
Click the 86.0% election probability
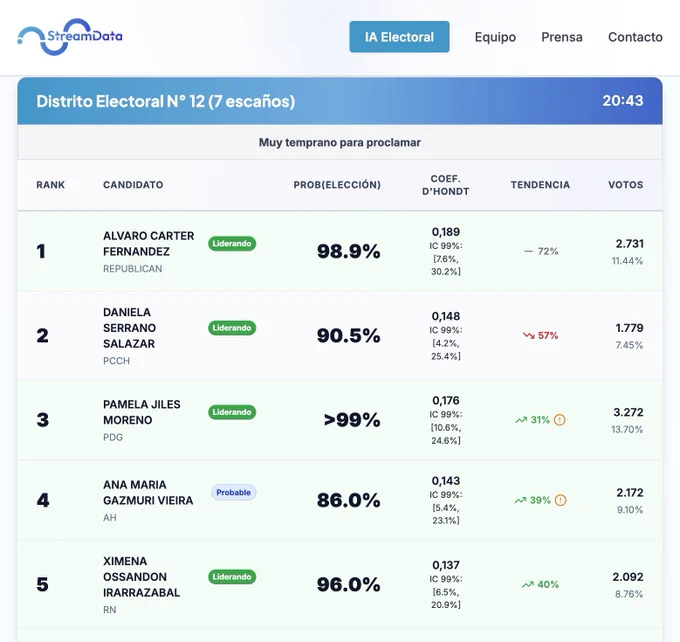pyautogui.click(x=348, y=500)
